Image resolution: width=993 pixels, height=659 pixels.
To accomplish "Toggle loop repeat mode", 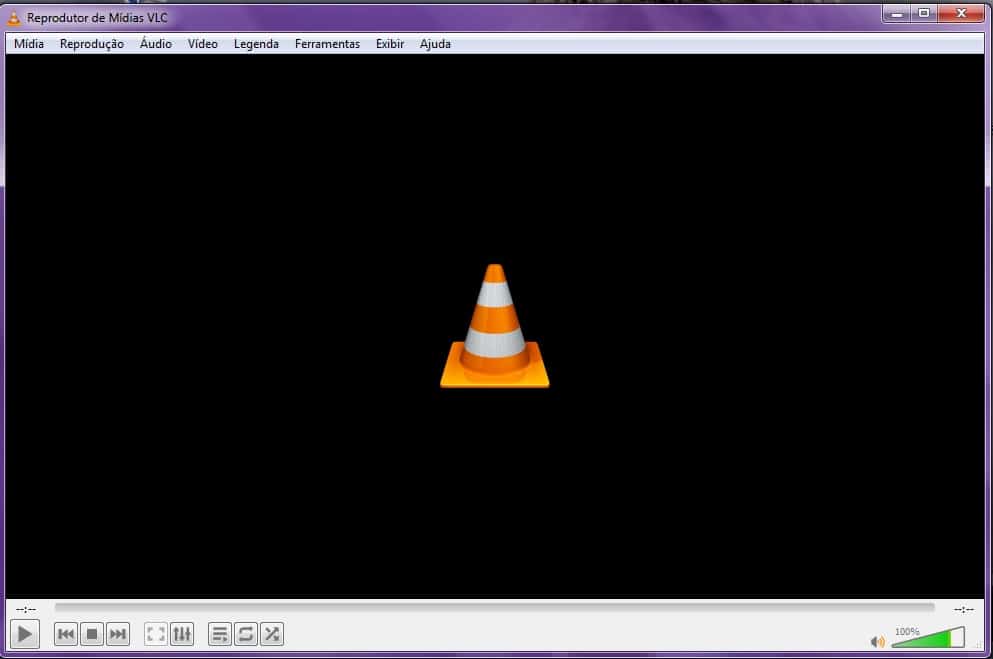I will pos(246,634).
